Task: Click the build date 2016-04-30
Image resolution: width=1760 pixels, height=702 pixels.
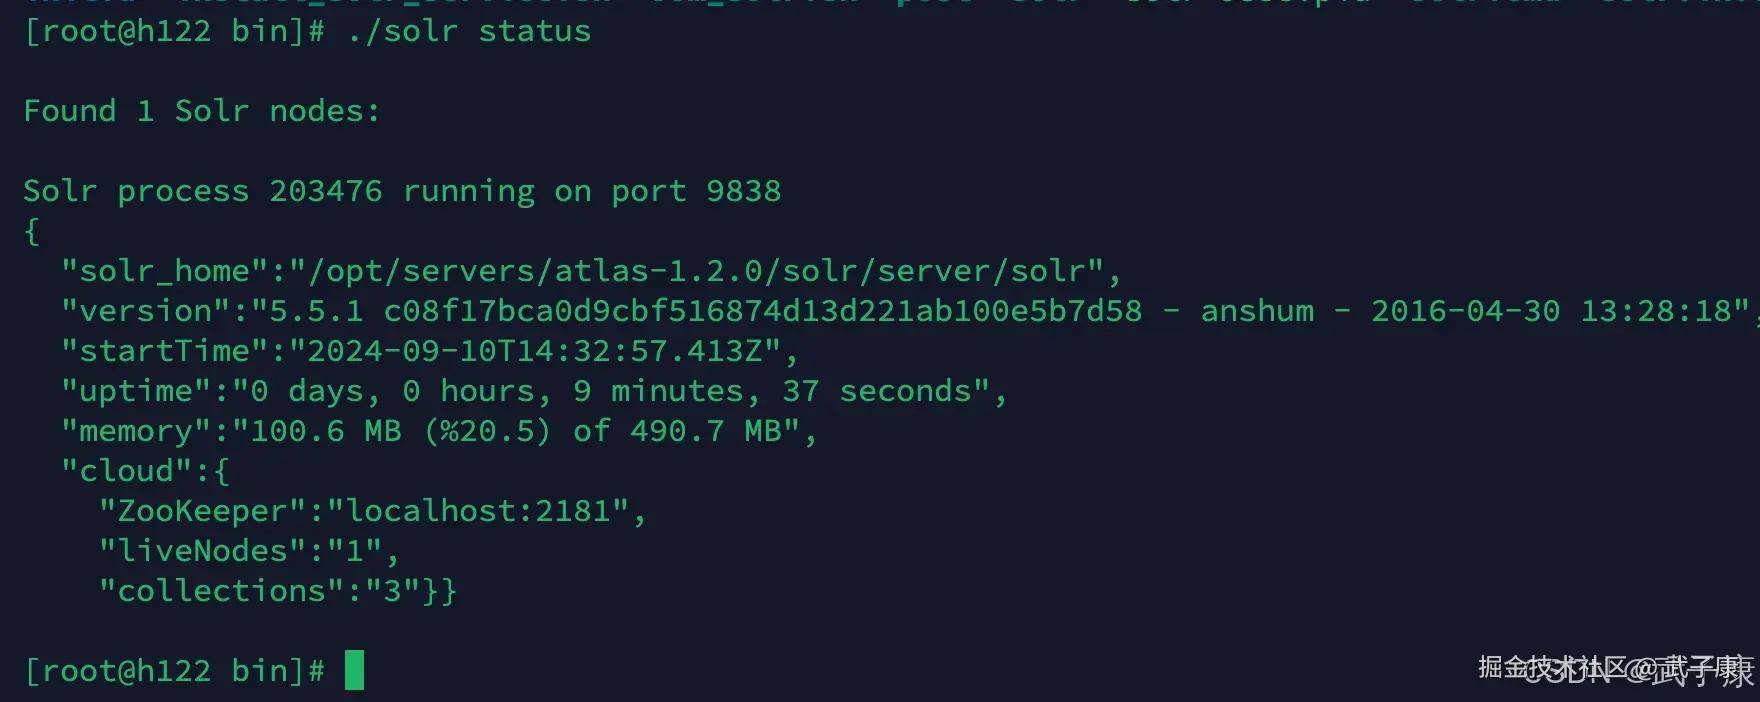Action: 1465,311
